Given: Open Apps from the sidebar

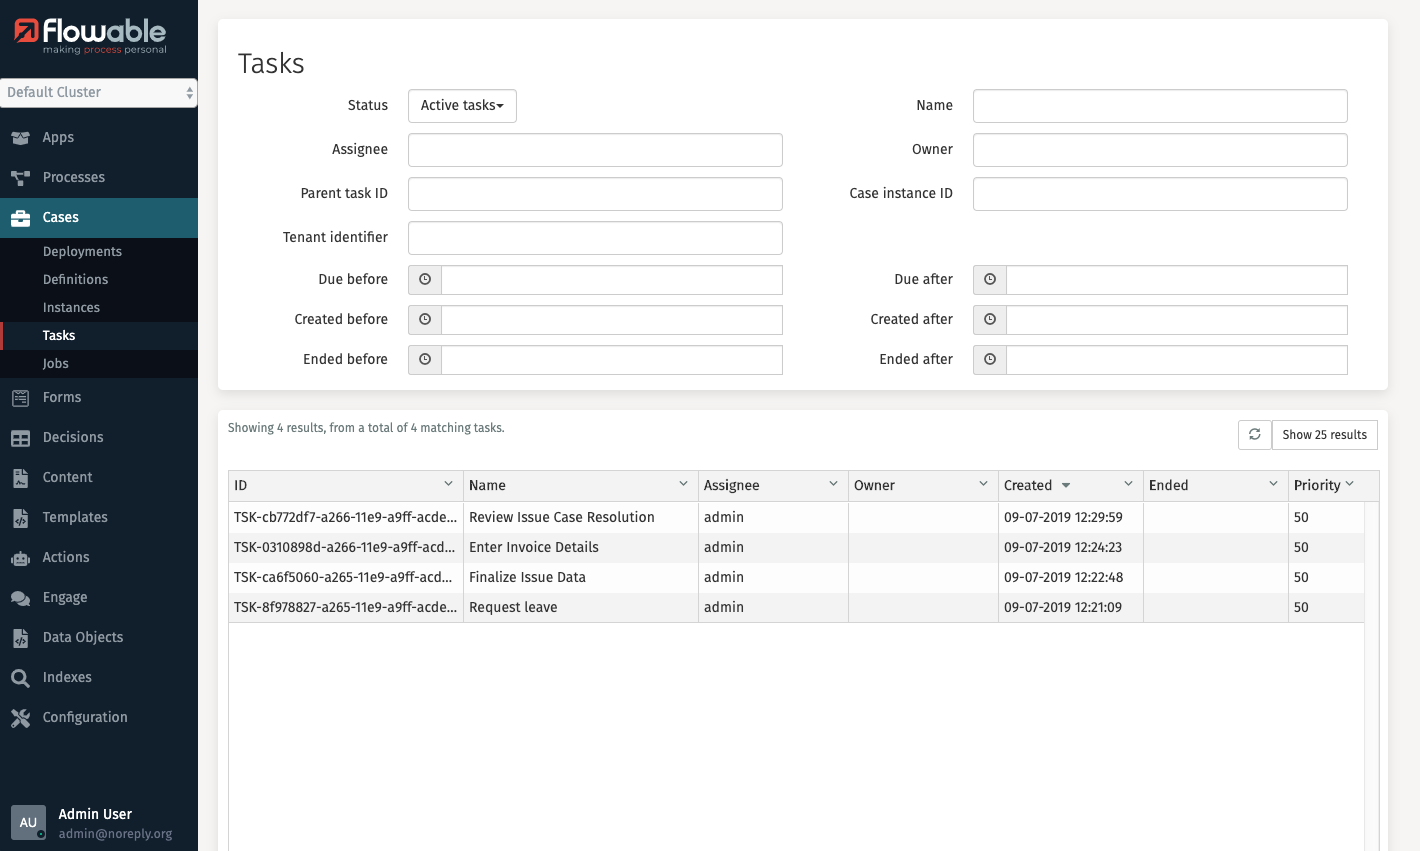Looking at the screenshot, I should pos(58,138).
